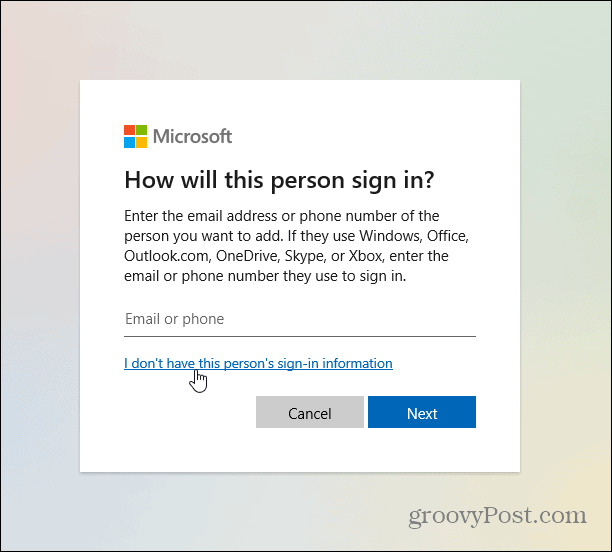This screenshot has height=552, width=612.
Task: Click the Microsoft four-square logo
Action: pyautogui.click(x=135, y=136)
